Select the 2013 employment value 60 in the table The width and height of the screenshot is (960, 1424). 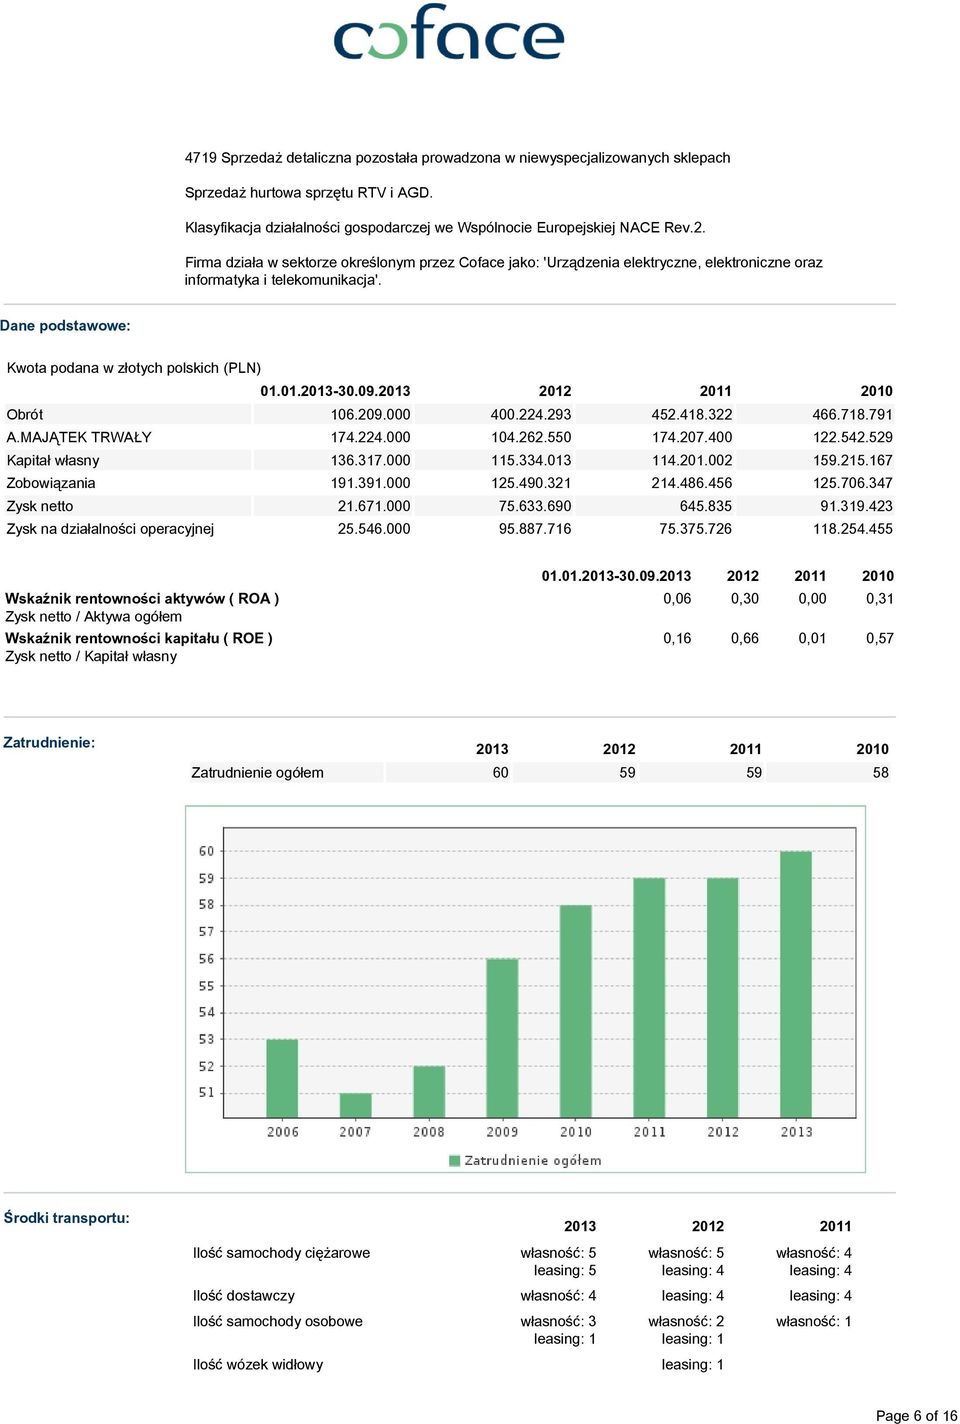point(501,772)
